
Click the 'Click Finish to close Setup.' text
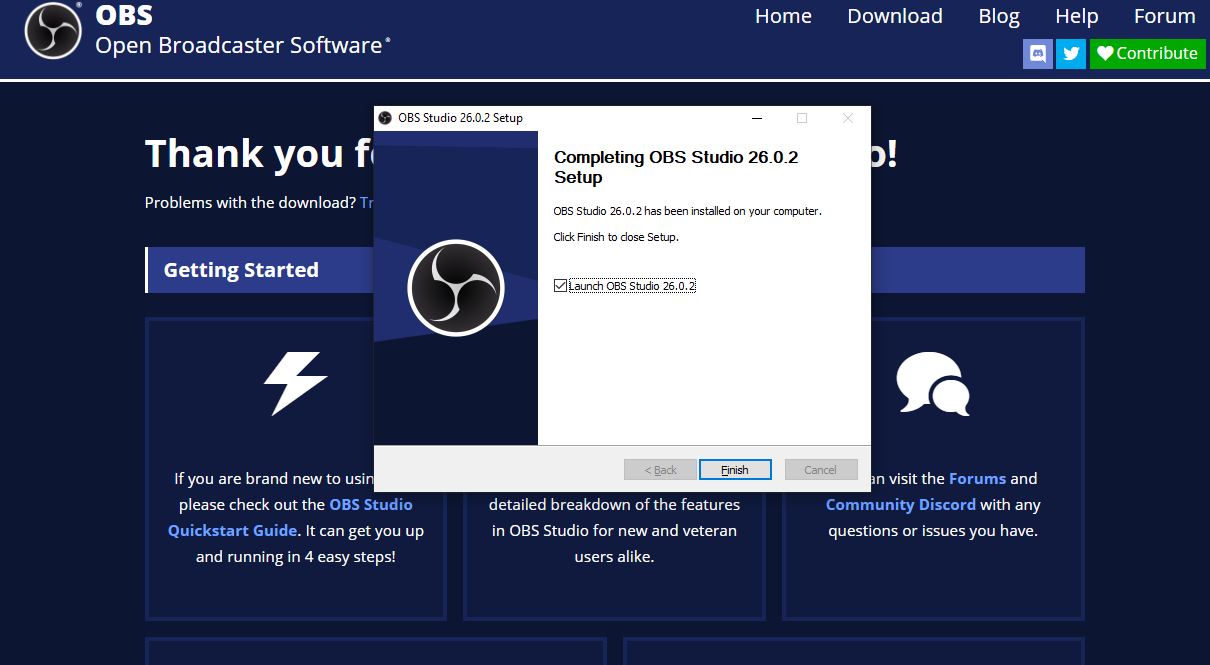(x=616, y=237)
